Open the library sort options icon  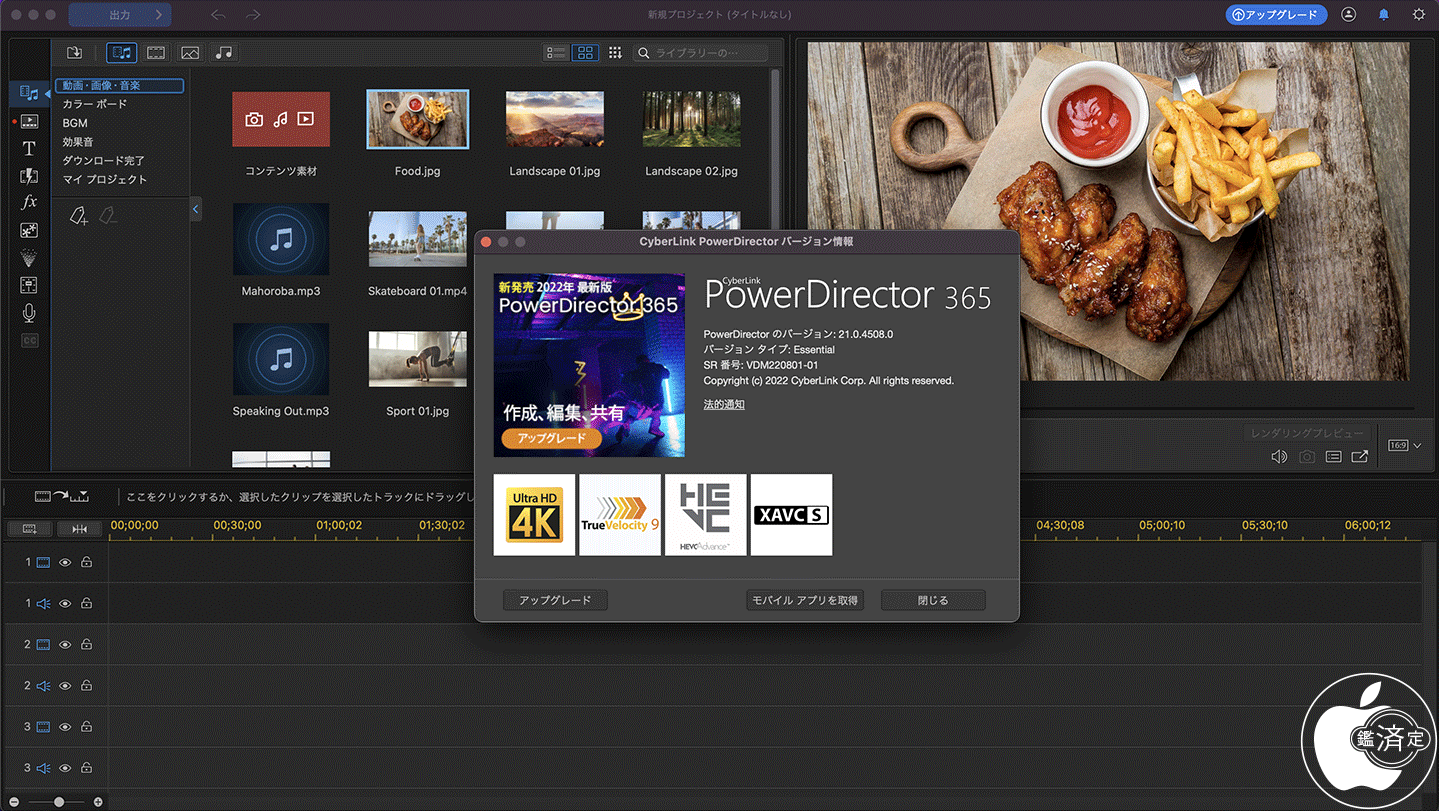tap(615, 53)
